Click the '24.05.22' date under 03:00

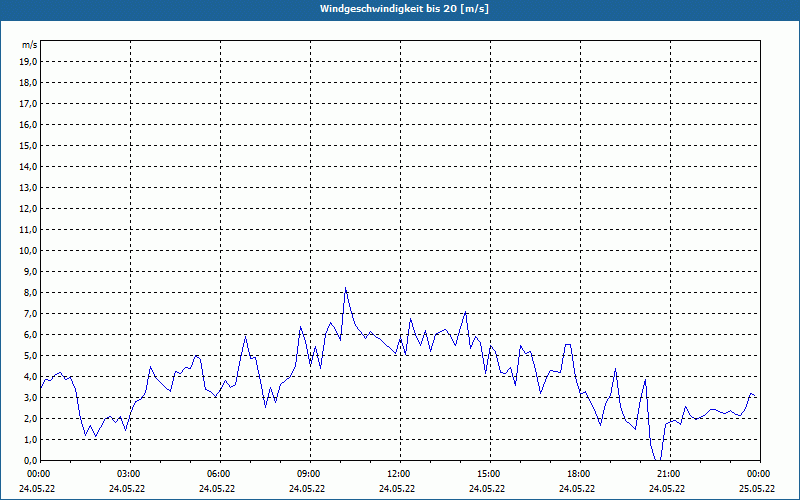tap(127, 489)
